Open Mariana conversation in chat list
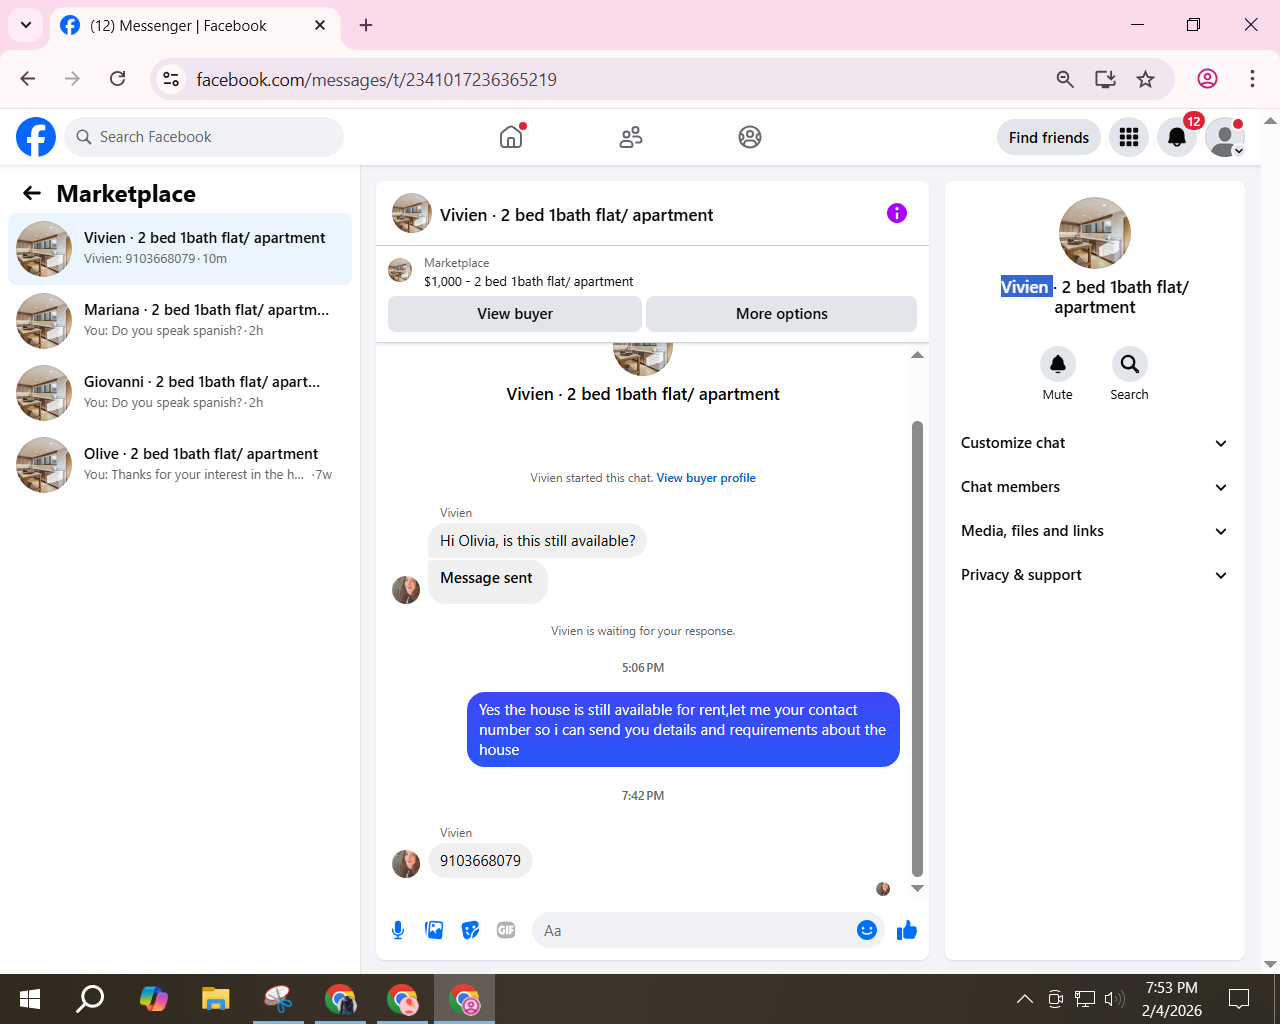The height and width of the screenshot is (1024, 1280). pos(180,321)
